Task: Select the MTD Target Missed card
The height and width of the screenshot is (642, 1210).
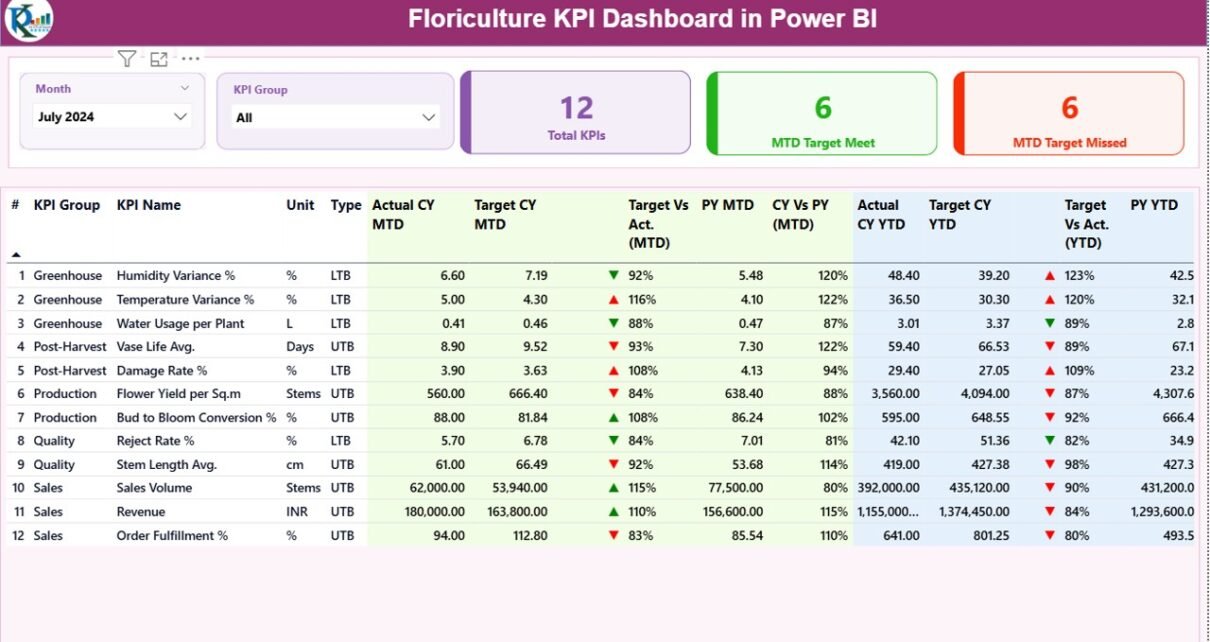Action: click(x=1069, y=114)
